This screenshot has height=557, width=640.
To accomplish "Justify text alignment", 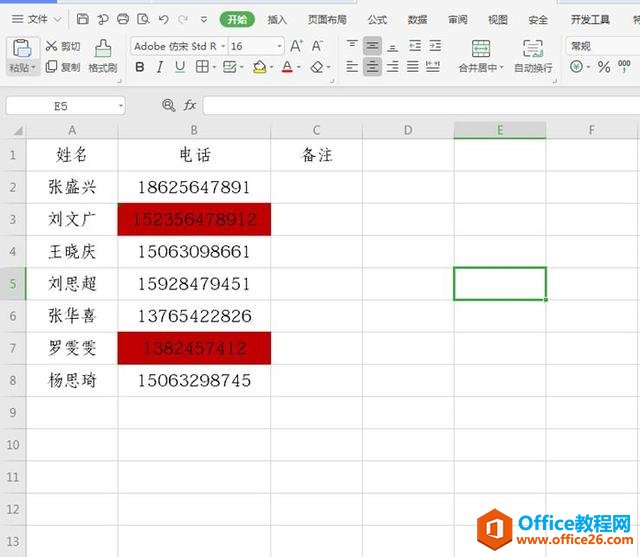I will [413, 67].
